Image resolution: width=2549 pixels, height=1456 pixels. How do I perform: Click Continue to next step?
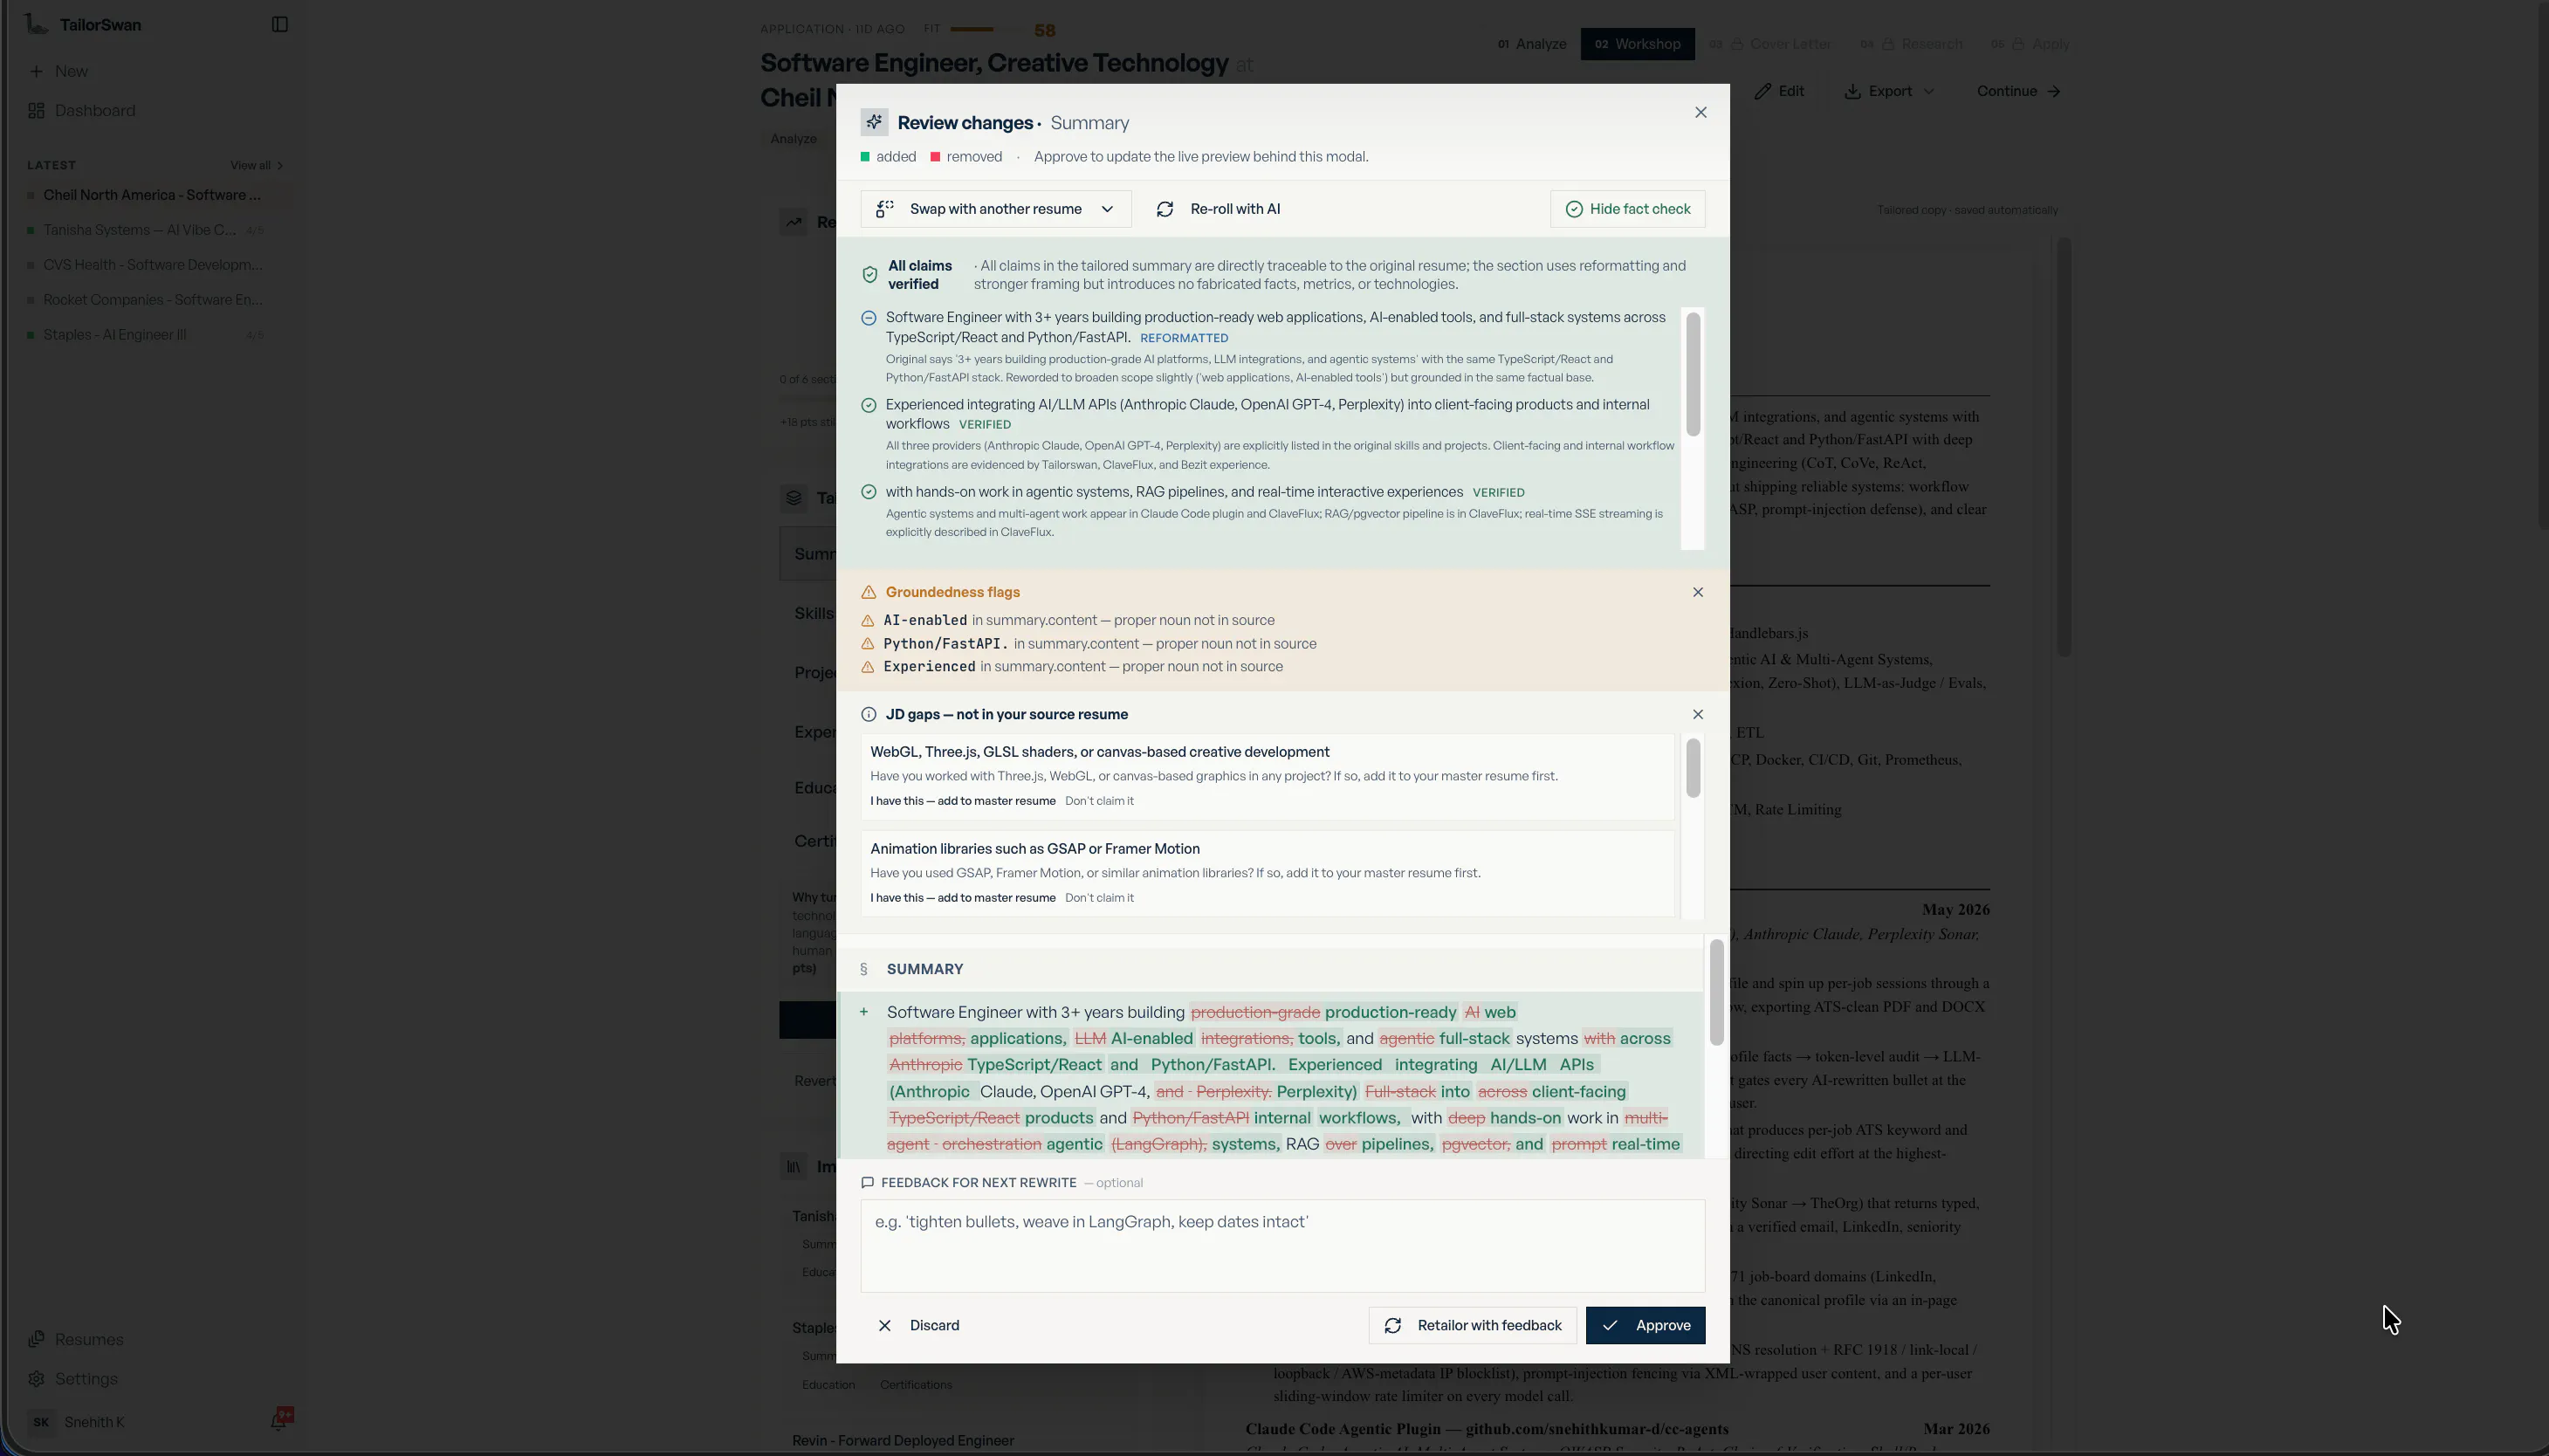click(x=2018, y=91)
